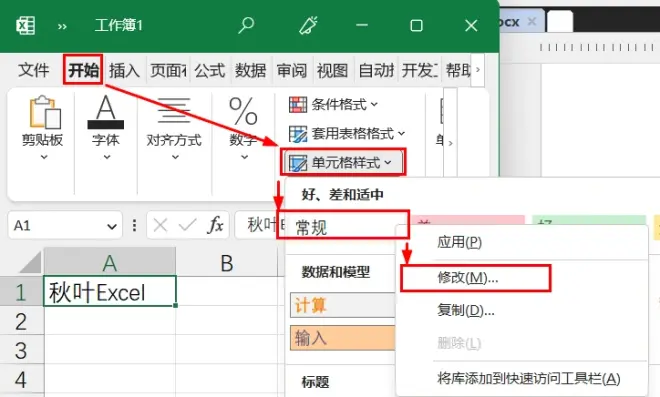This screenshot has width=660, height=397.
Task: Open 单元格样式 cell styles dropdown
Action: coord(343,162)
